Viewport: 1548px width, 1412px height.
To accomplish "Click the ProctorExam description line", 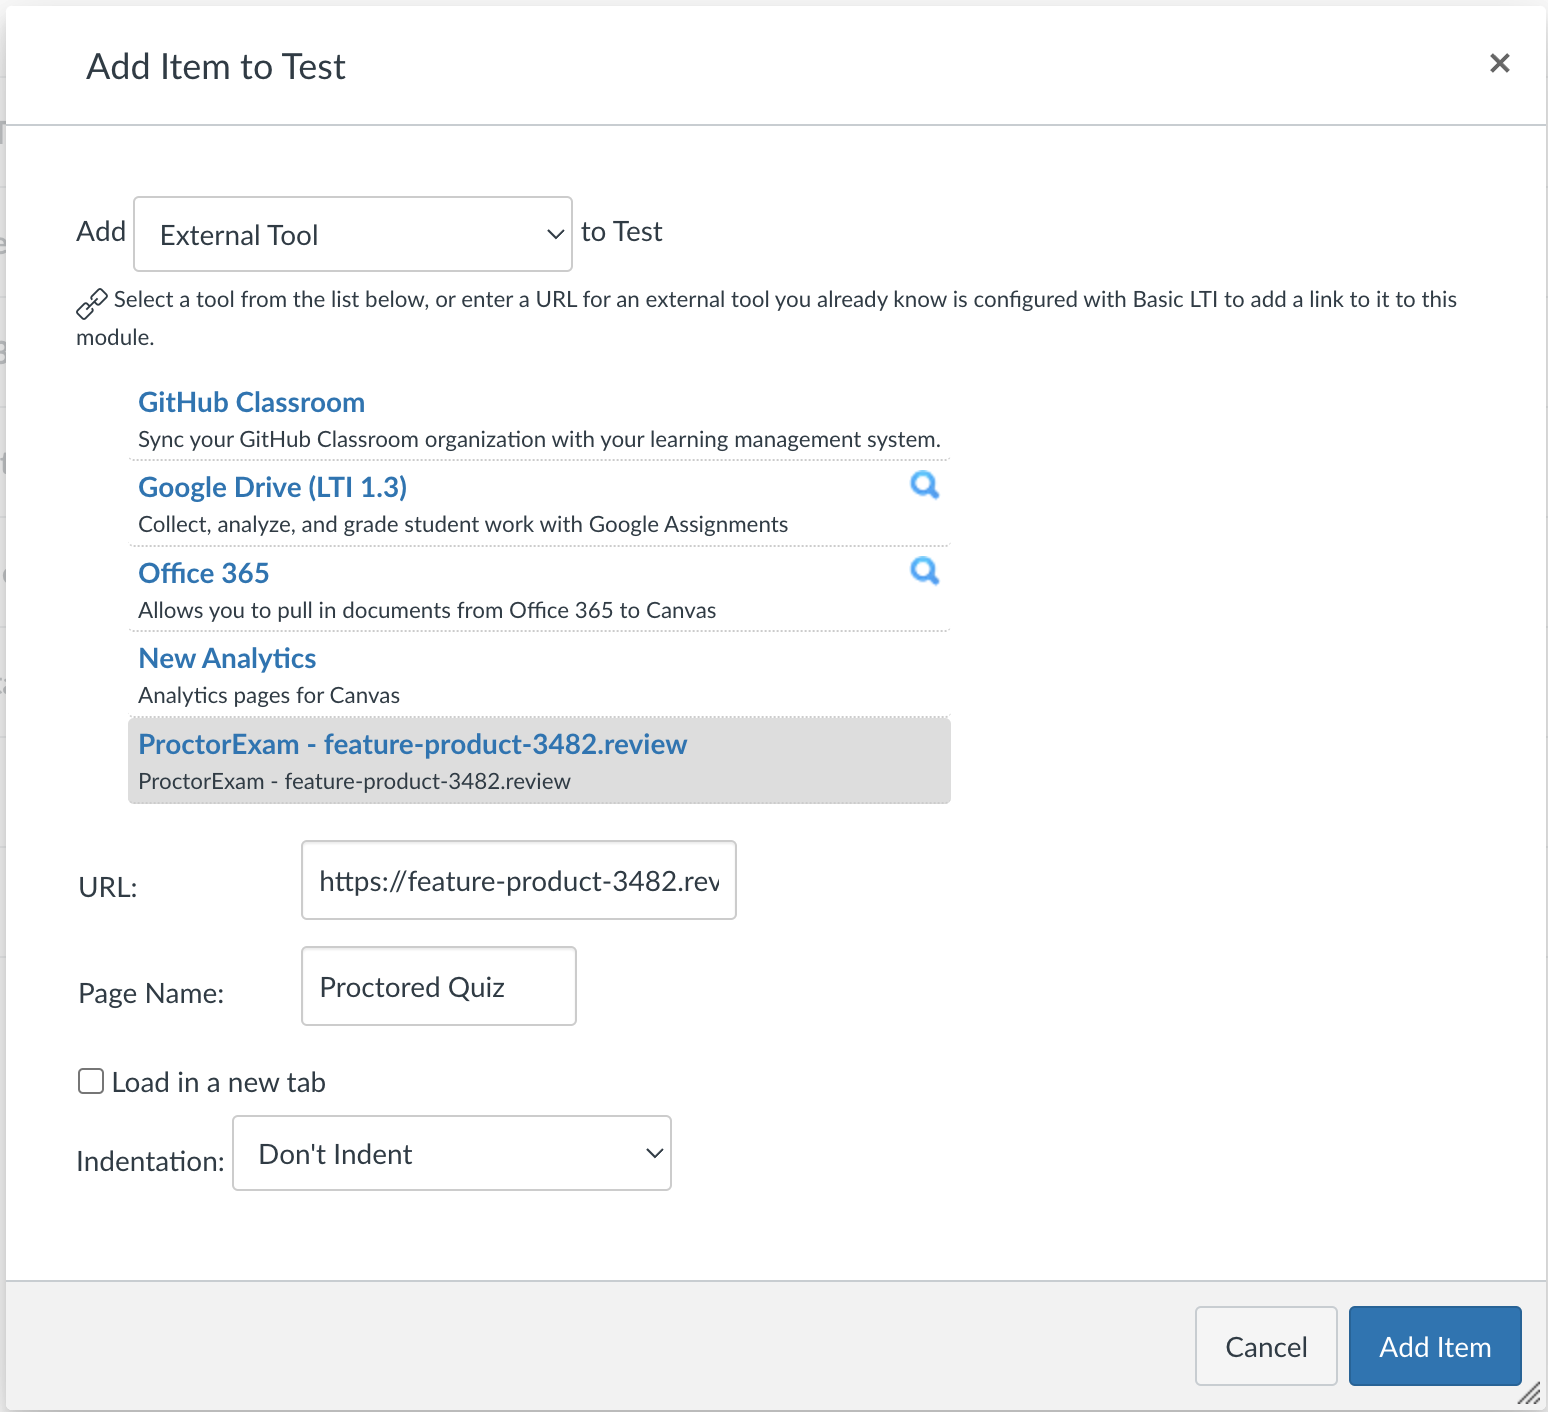I will coord(354,781).
